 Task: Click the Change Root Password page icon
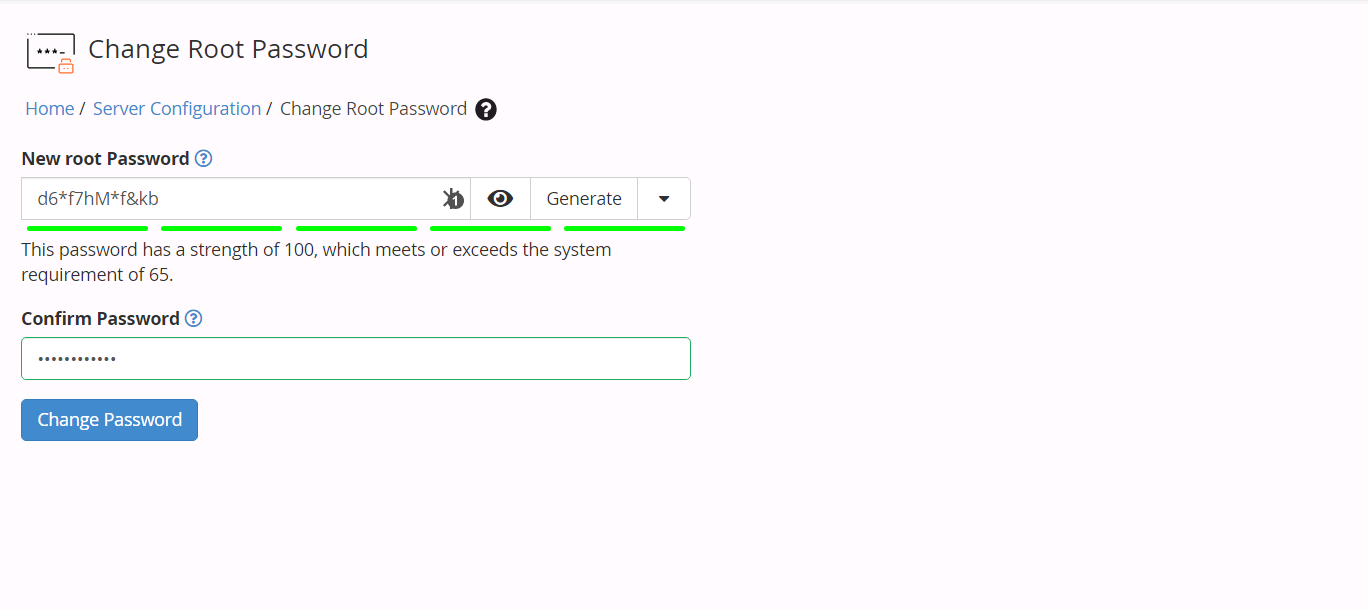[51, 52]
